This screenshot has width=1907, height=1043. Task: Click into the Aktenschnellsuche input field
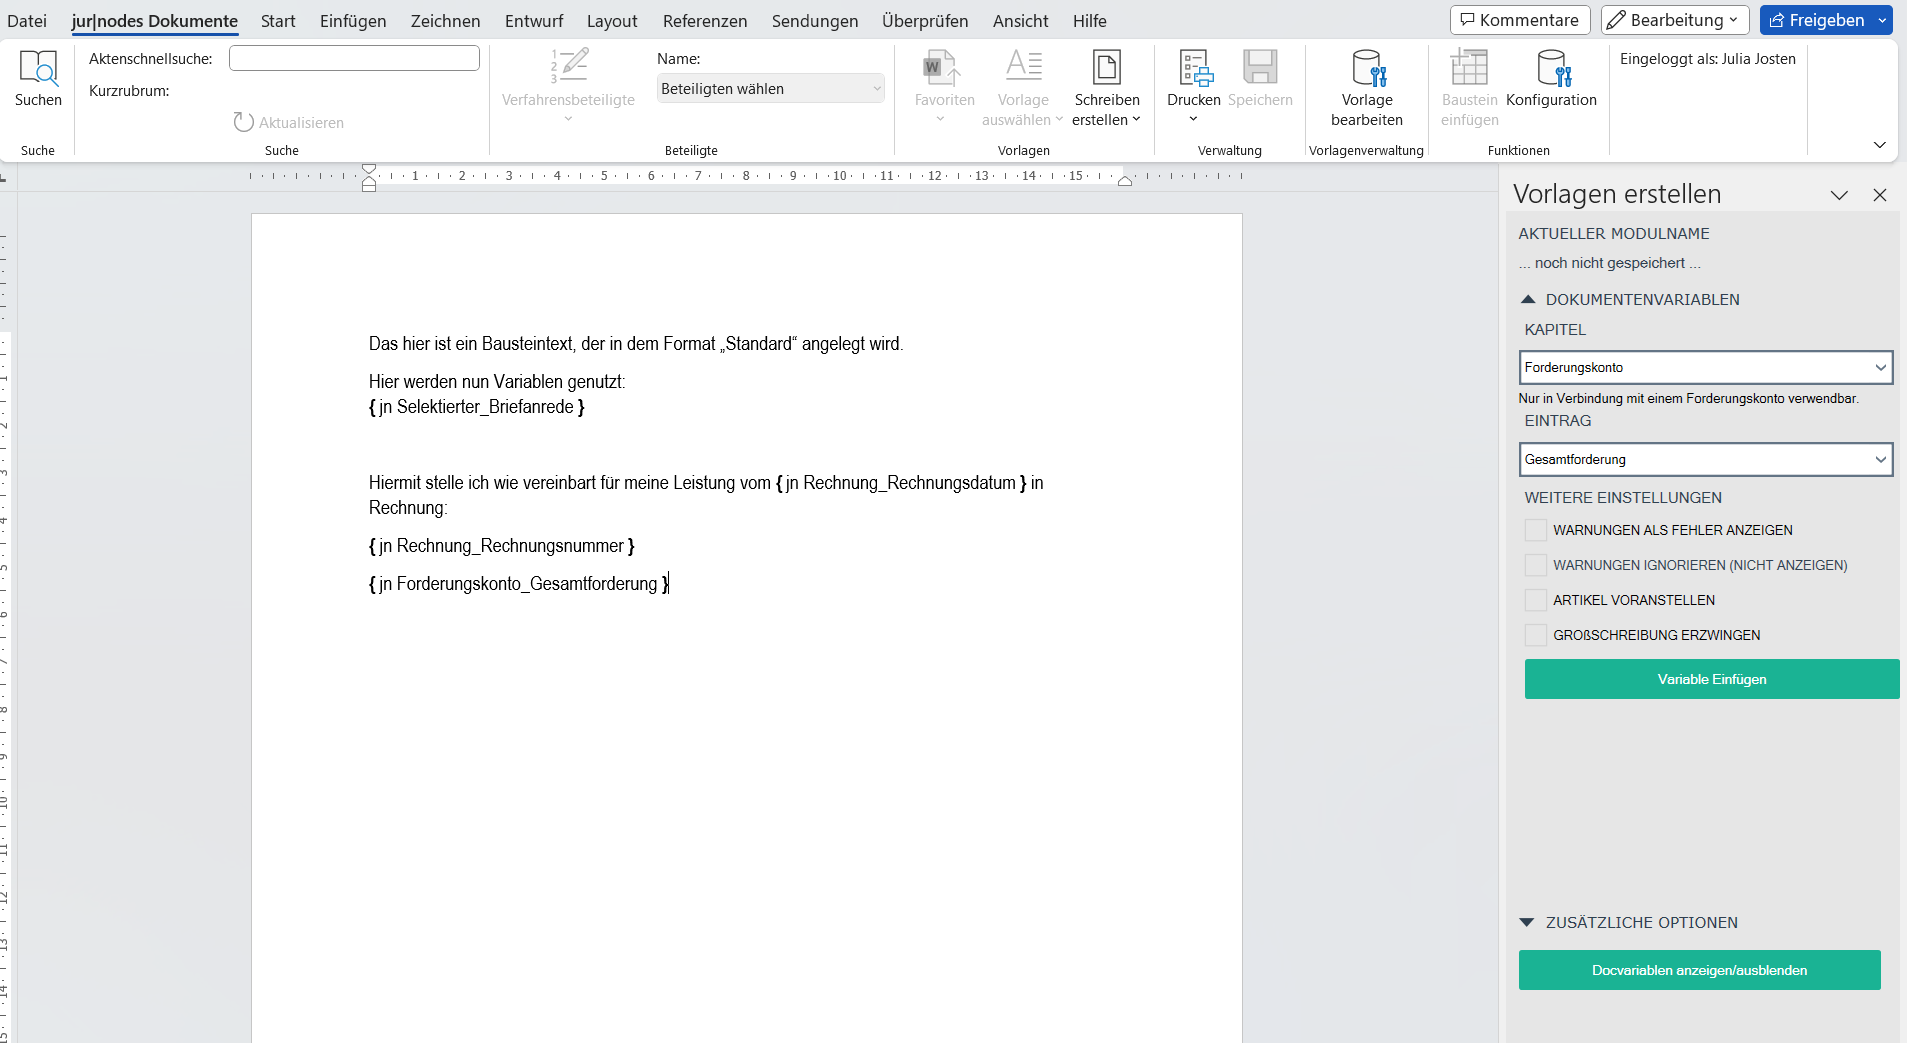354,59
